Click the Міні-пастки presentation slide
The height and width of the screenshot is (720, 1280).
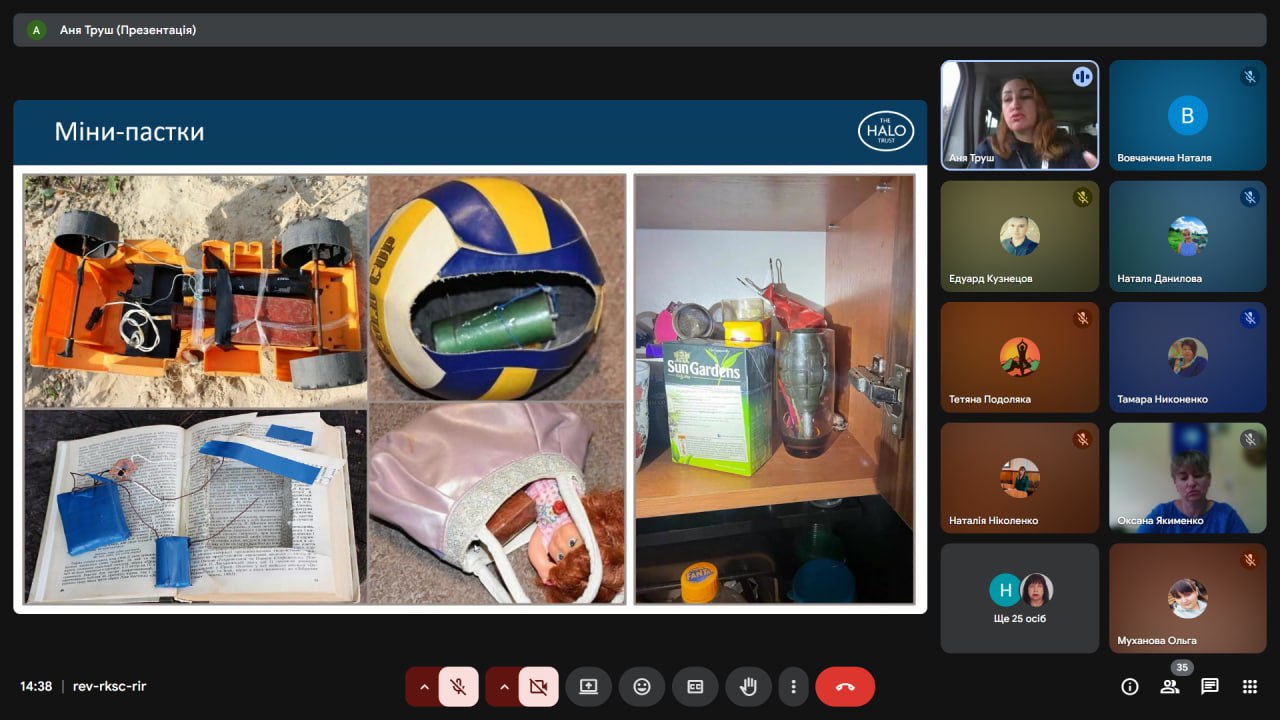pyautogui.click(x=470, y=356)
